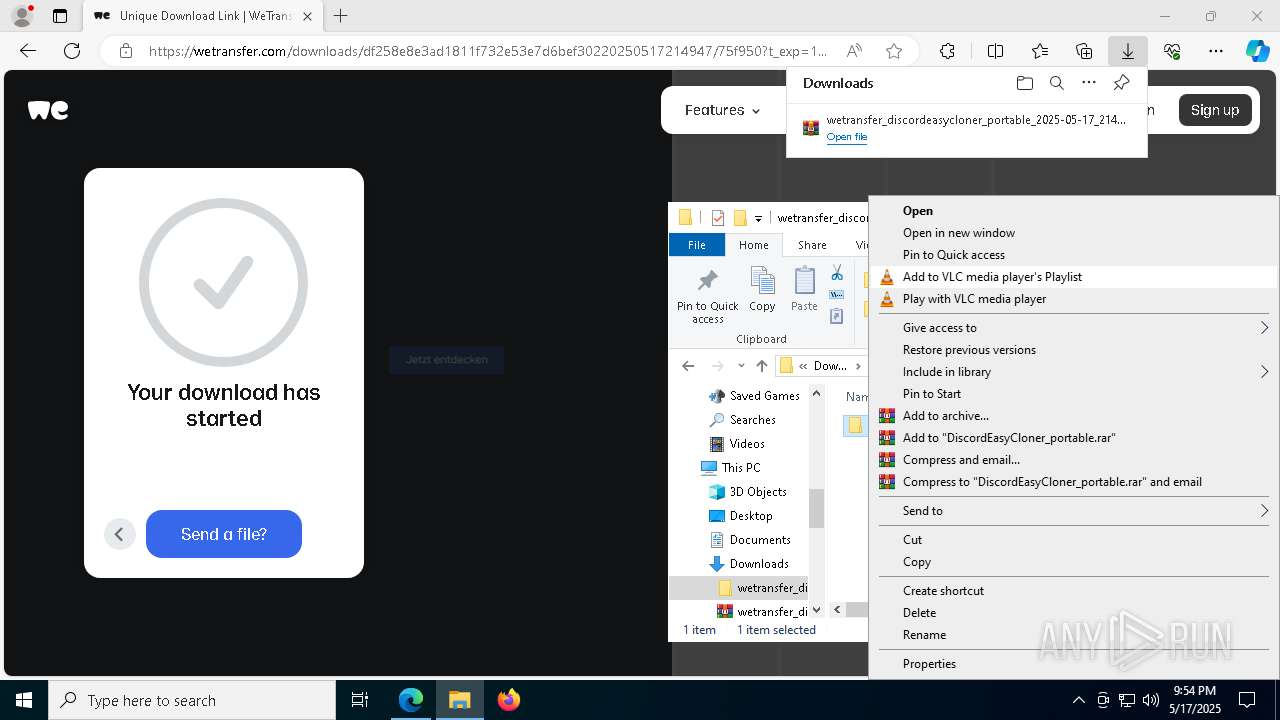The height and width of the screenshot is (720, 1280).
Task: Add this page to favorites
Action: [894, 51]
